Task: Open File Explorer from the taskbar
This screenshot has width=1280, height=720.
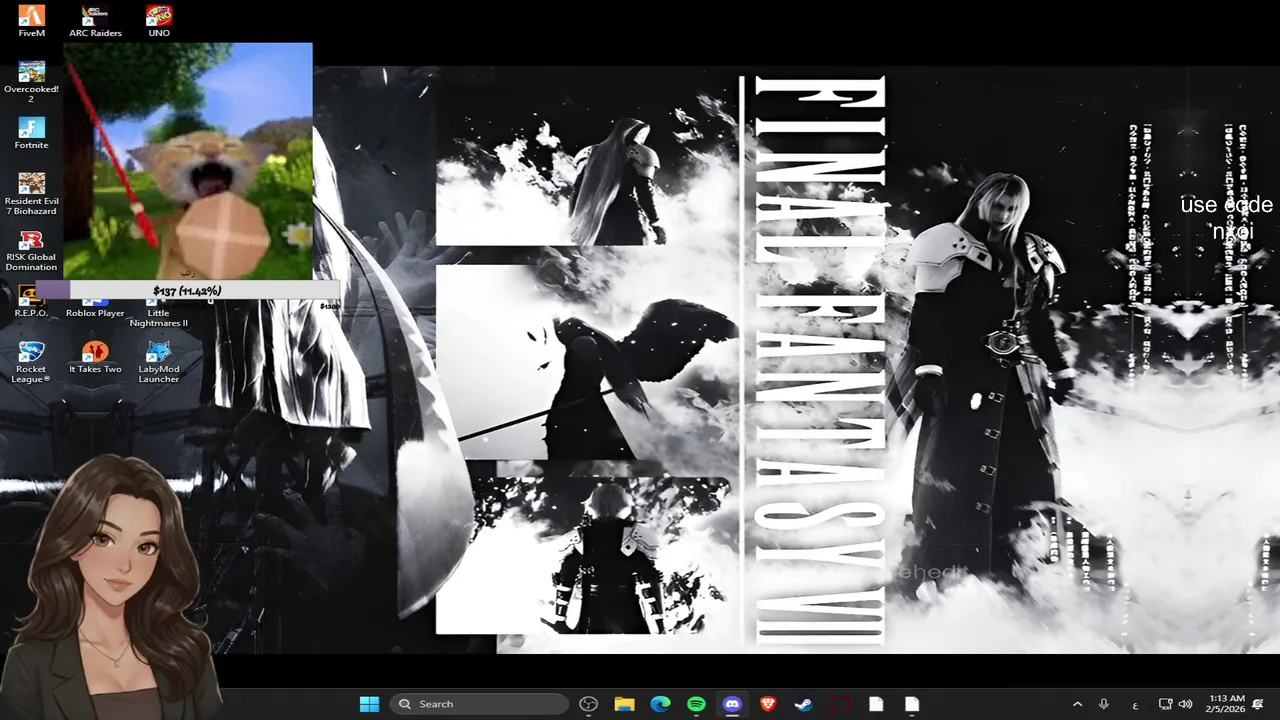Action: pos(624,704)
